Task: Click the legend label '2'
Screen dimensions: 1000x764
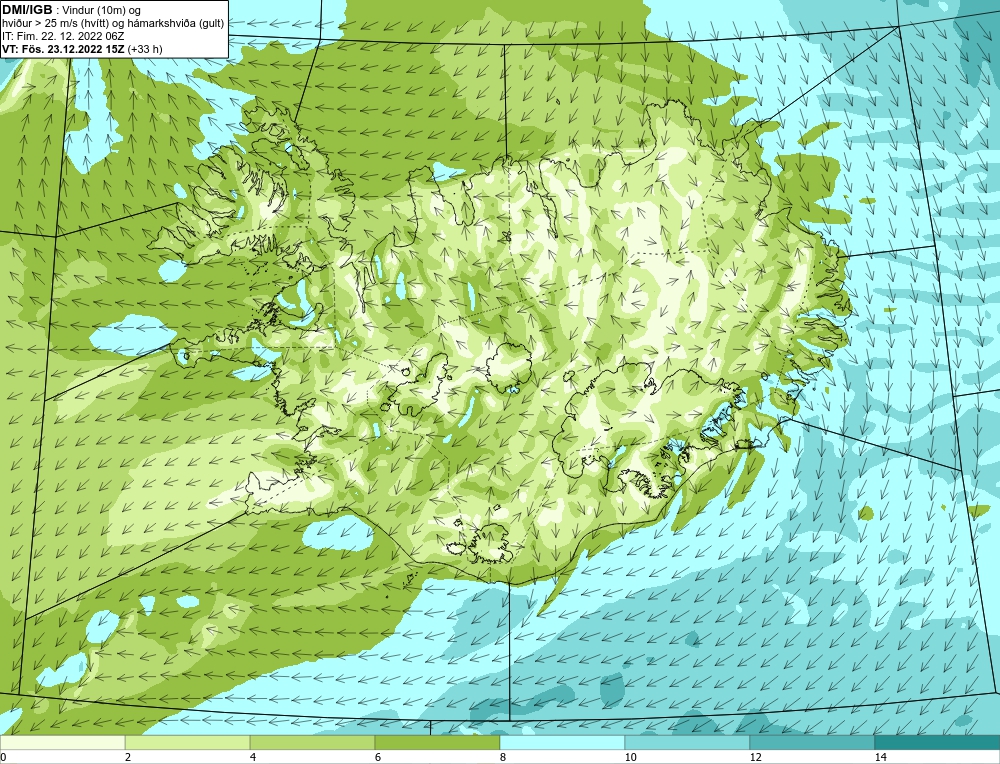Action: (x=128, y=757)
